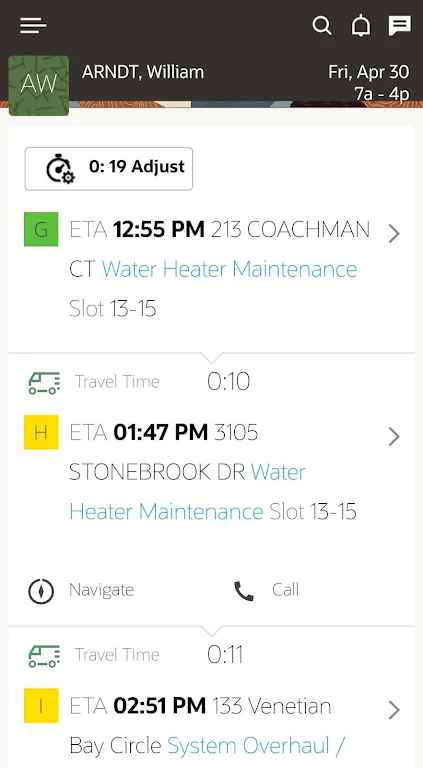Viewport: 423px width, 768px height.
Task: Open the hamburger navigation menu
Action: point(33,25)
